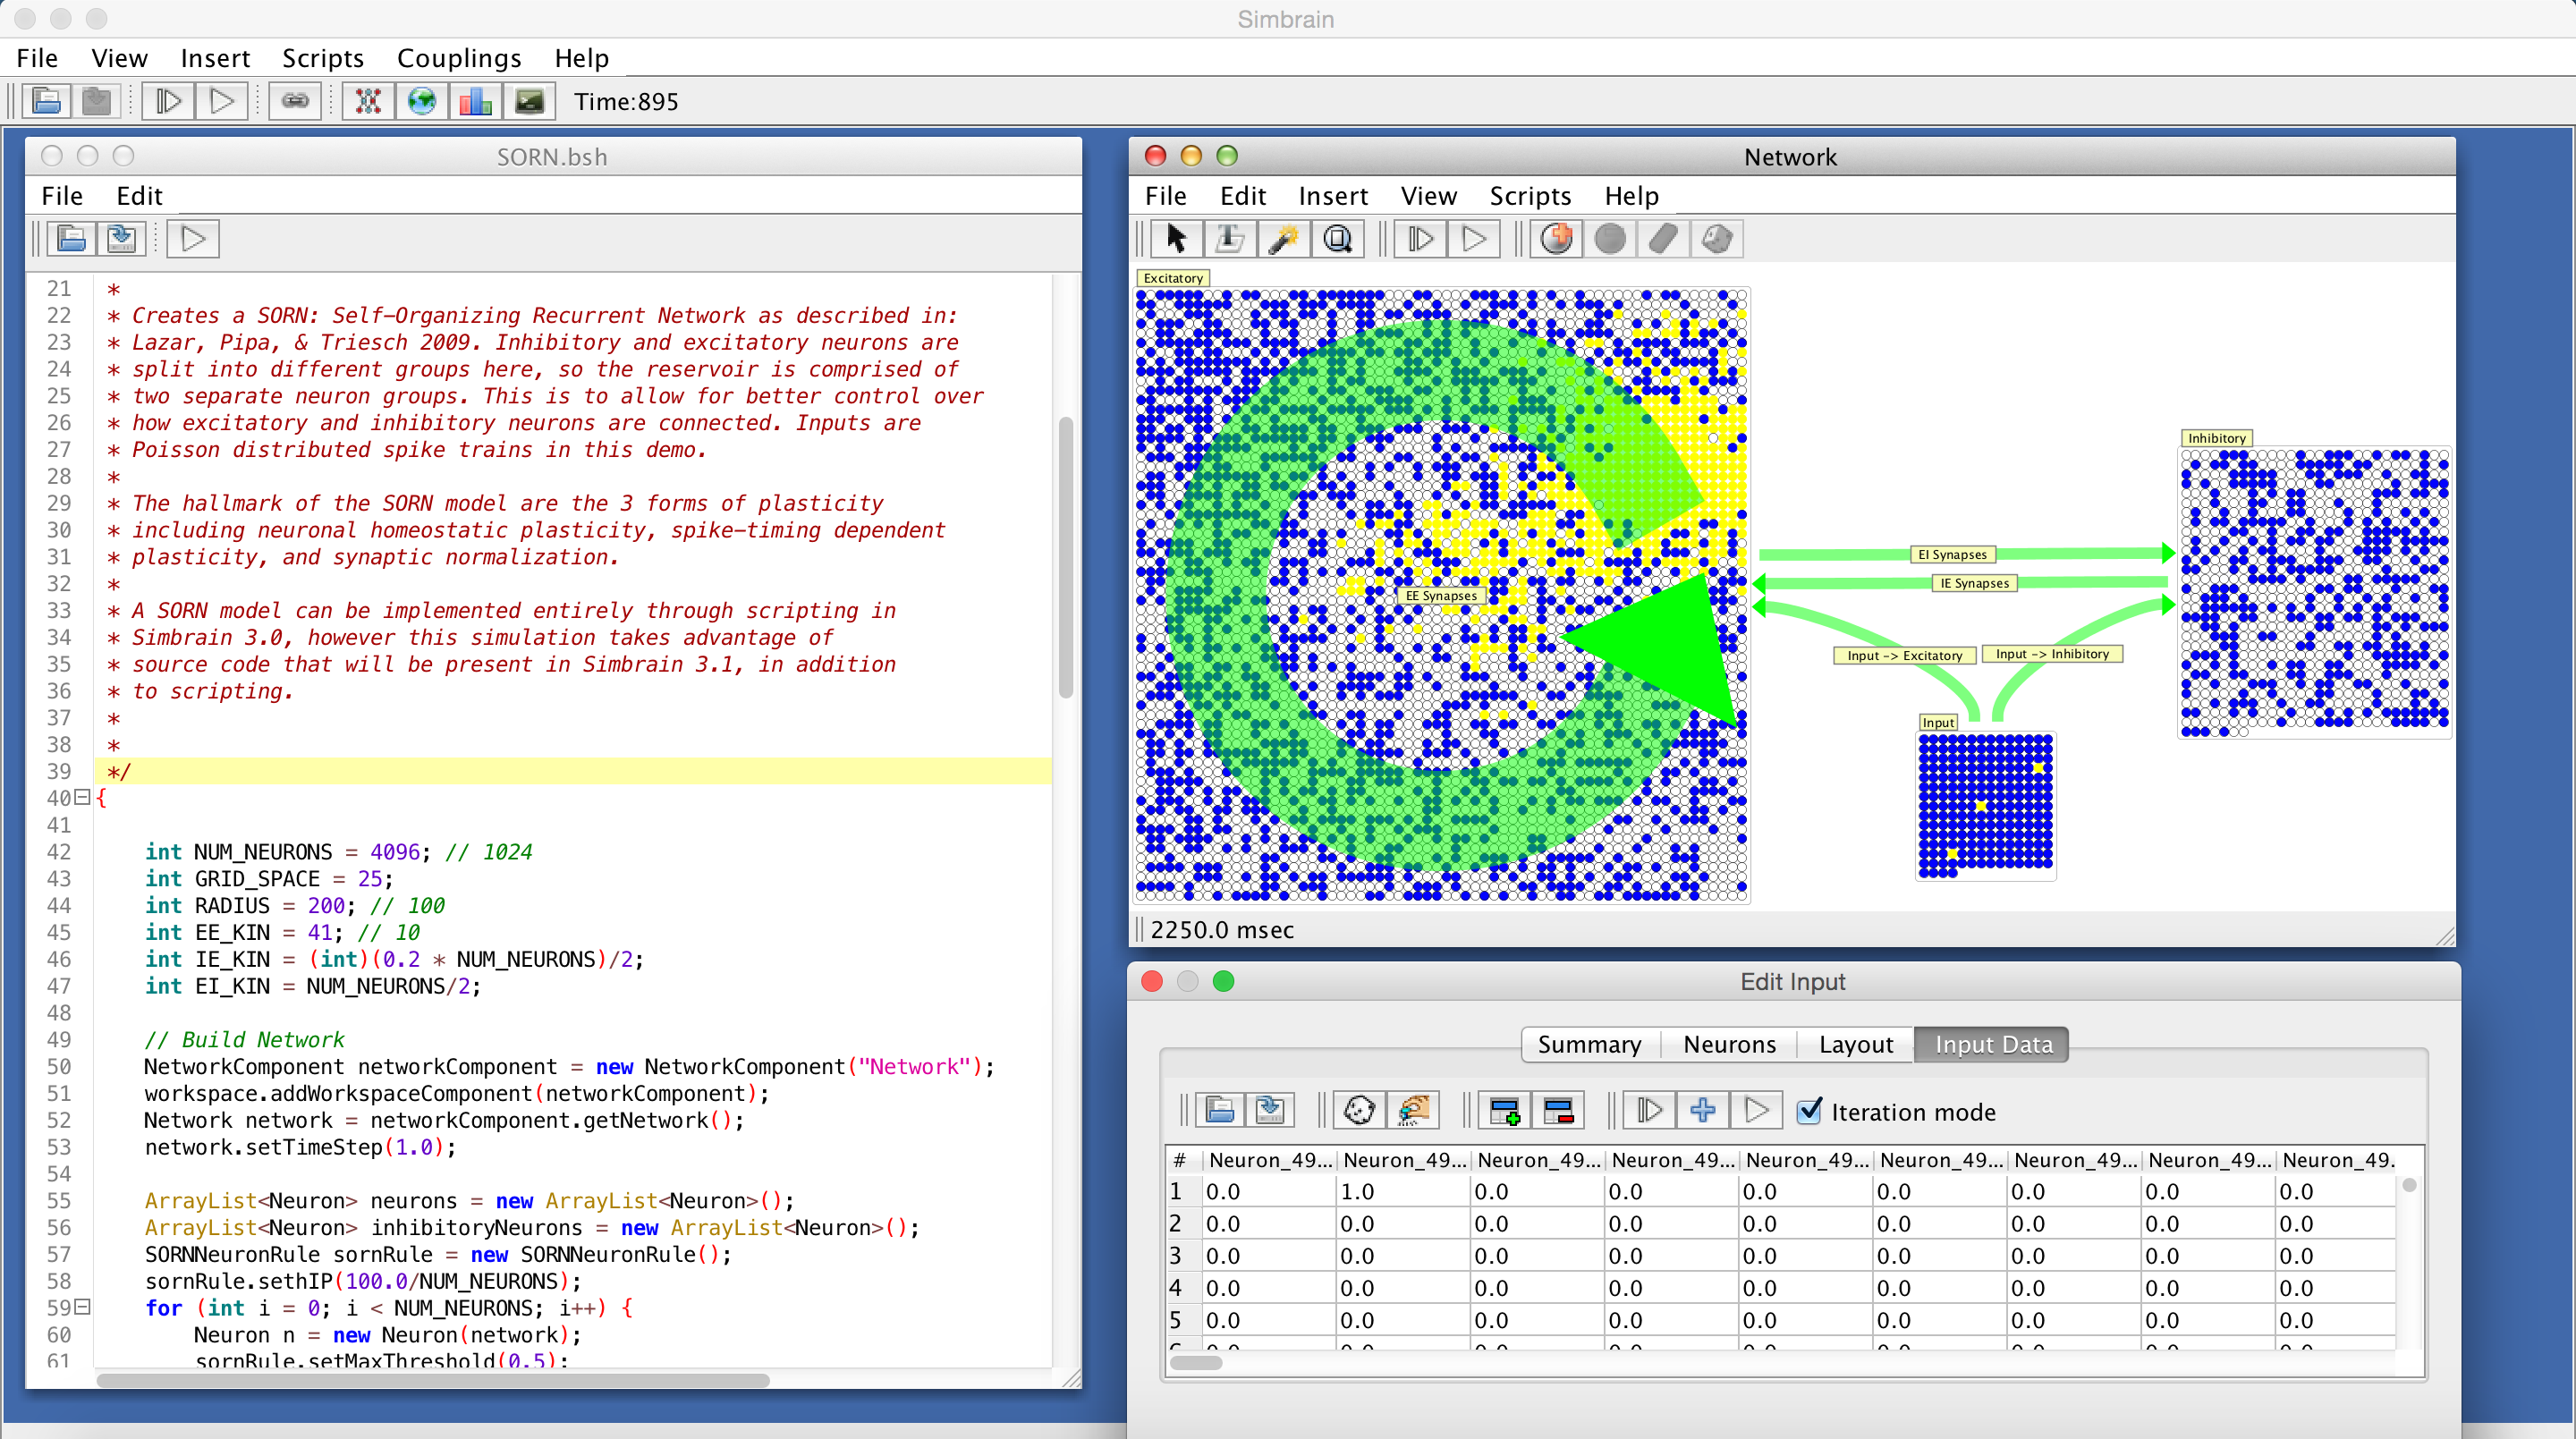This screenshot has height=1439, width=2576.
Task: Click the script editor vertical scrollbar
Action: point(1066,558)
